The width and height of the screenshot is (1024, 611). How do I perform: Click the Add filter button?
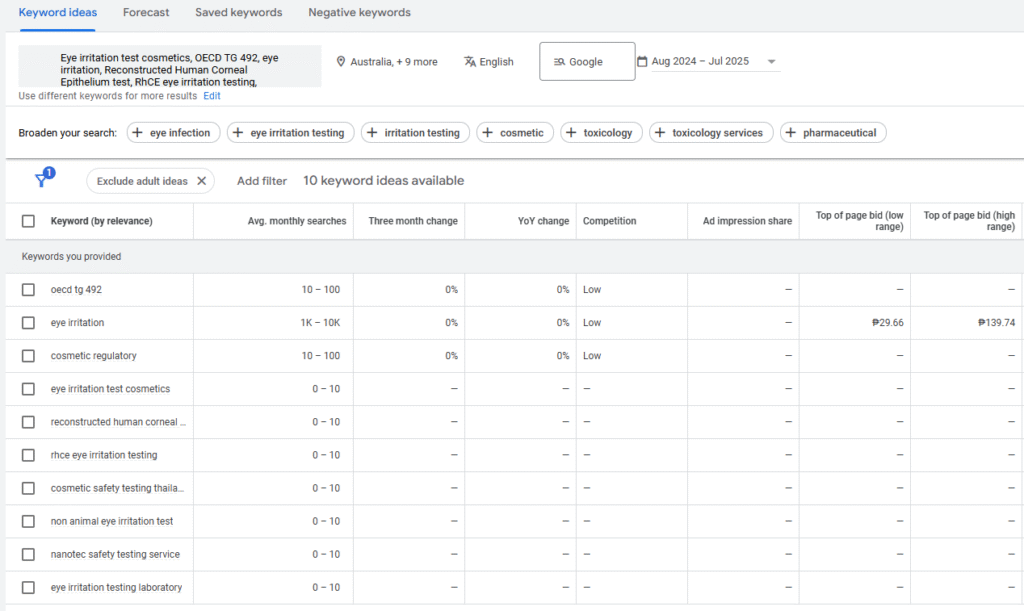[262, 181]
